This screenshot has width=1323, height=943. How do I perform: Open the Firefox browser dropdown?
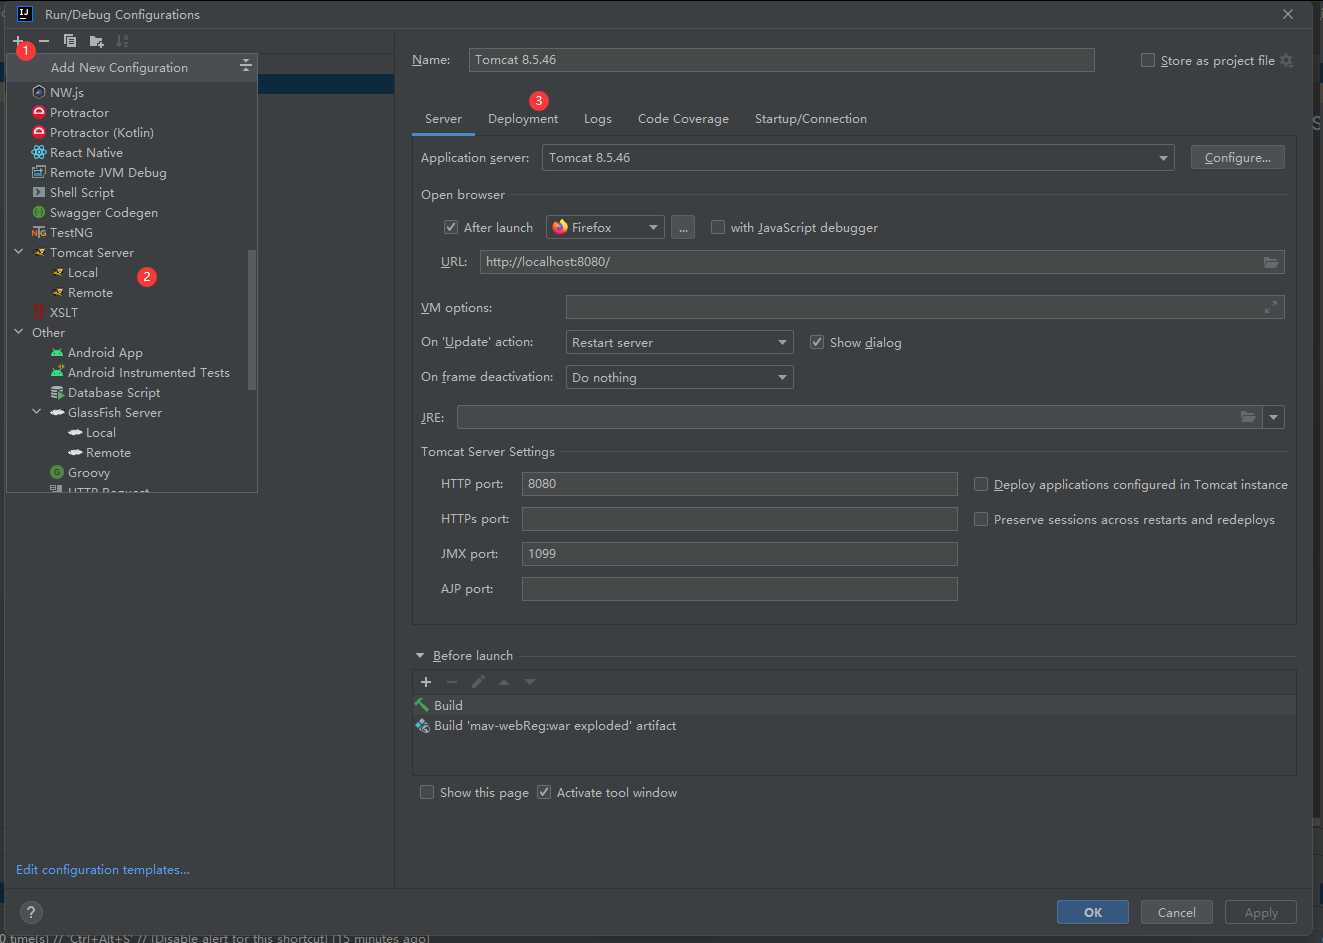605,227
